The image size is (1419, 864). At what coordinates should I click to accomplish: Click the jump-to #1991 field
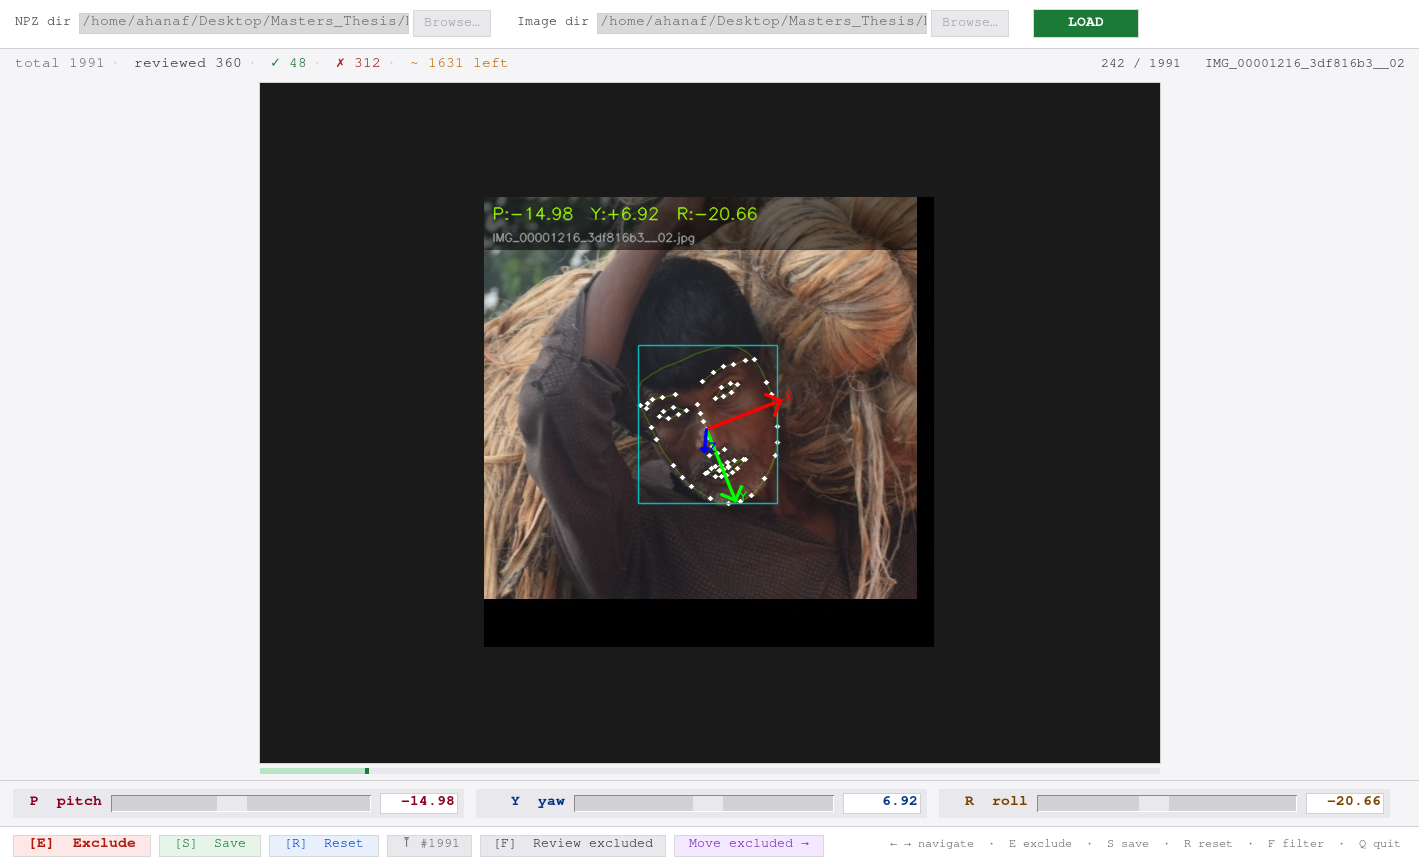pos(430,845)
